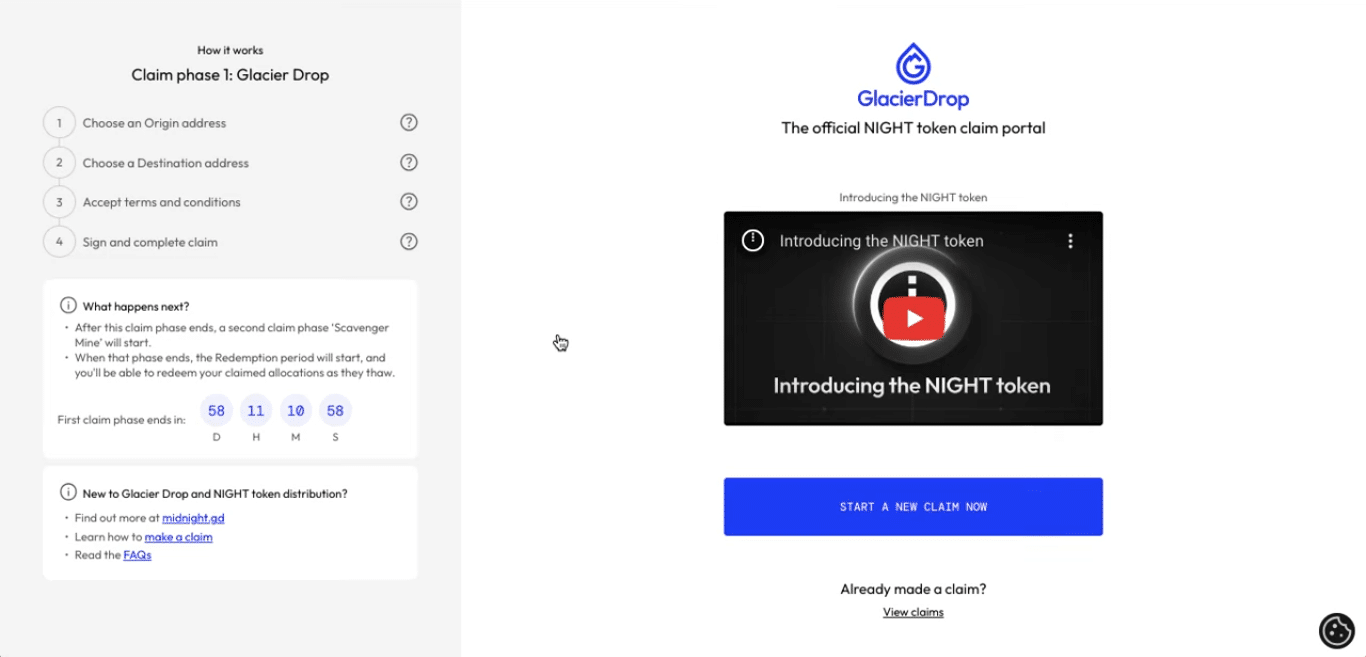The width and height of the screenshot is (1366, 657).
Task: Click the days countdown value 58
Action: 216,410
